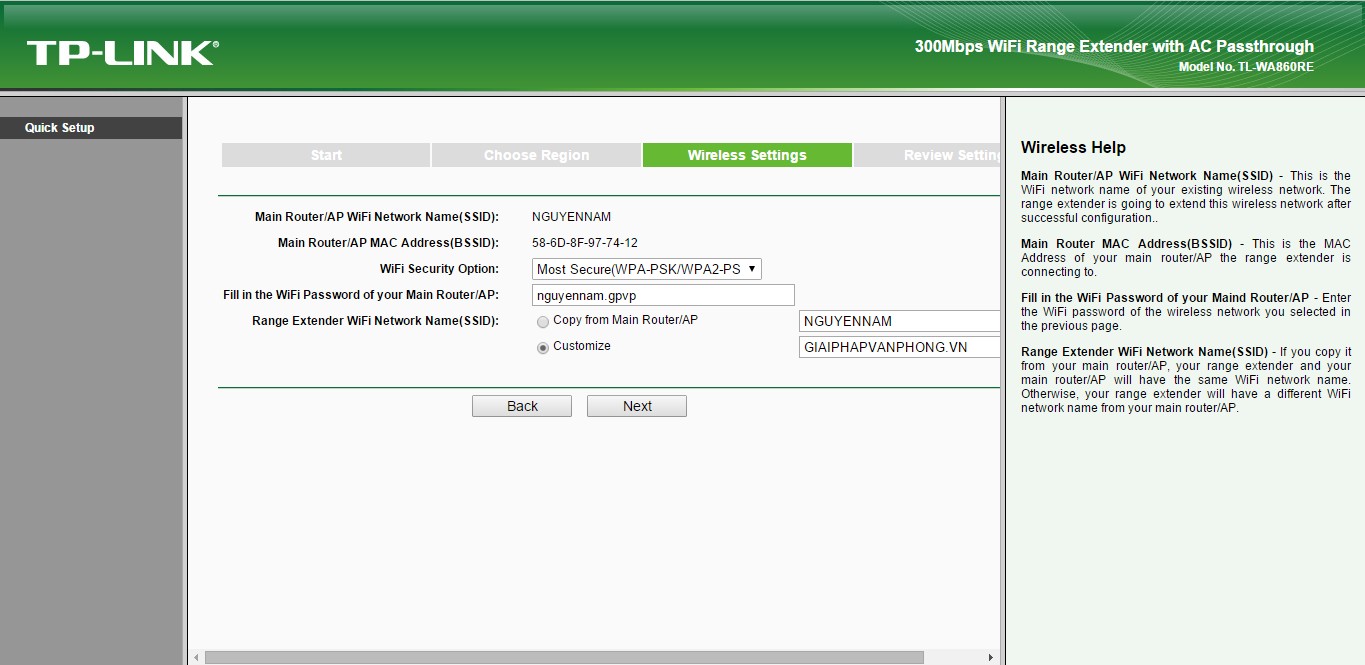
Task: Click Range Extender WiFi Network Name(SSID) label
Action: [375, 321]
